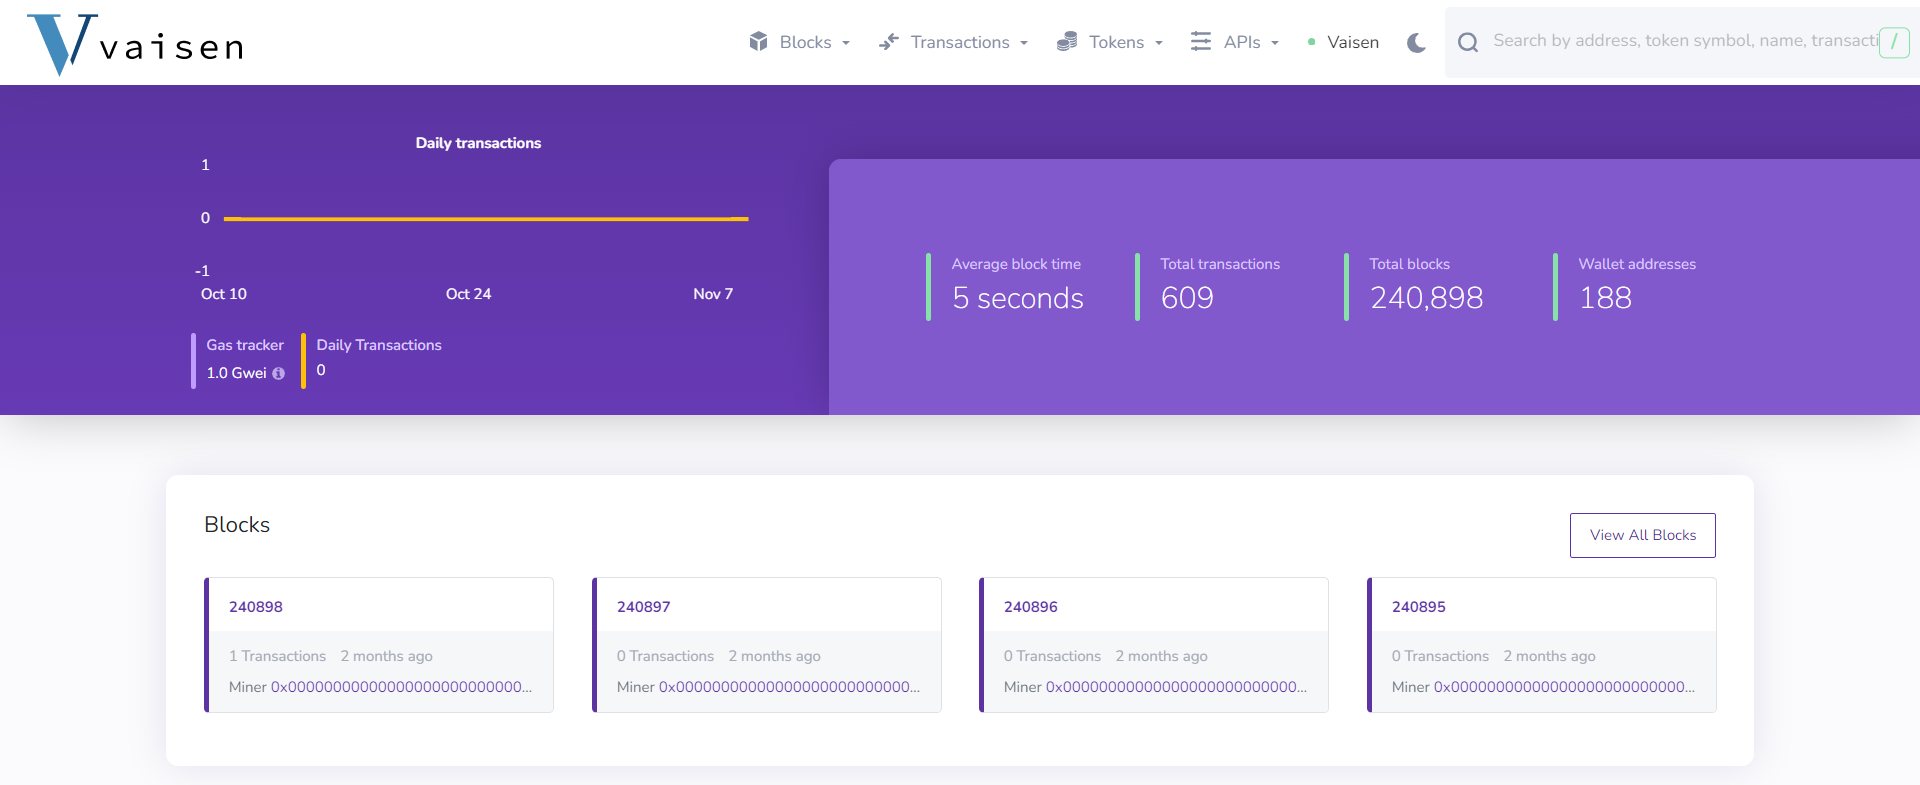This screenshot has width=1920, height=785.
Task: Click the slash shortcut key badge
Action: (1893, 42)
